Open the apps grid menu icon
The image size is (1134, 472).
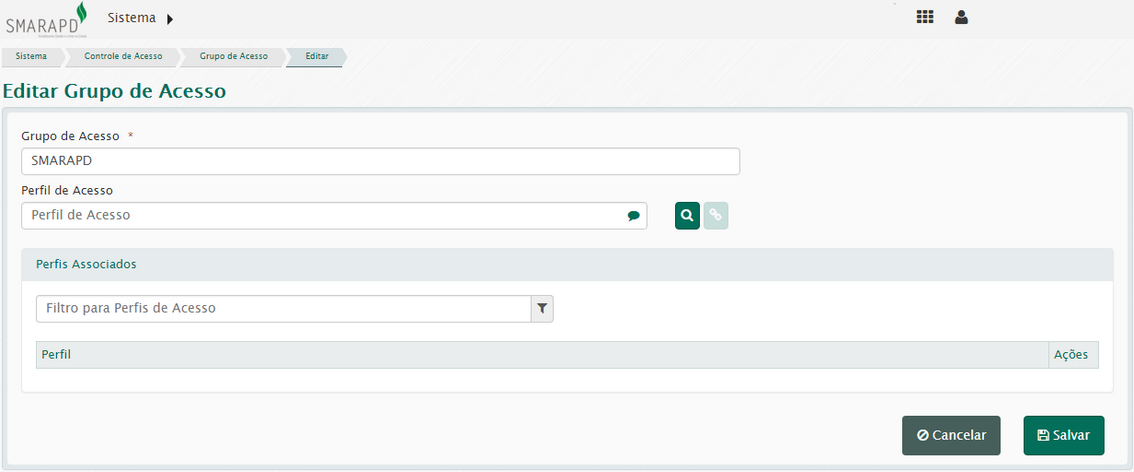(x=925, y=17)
